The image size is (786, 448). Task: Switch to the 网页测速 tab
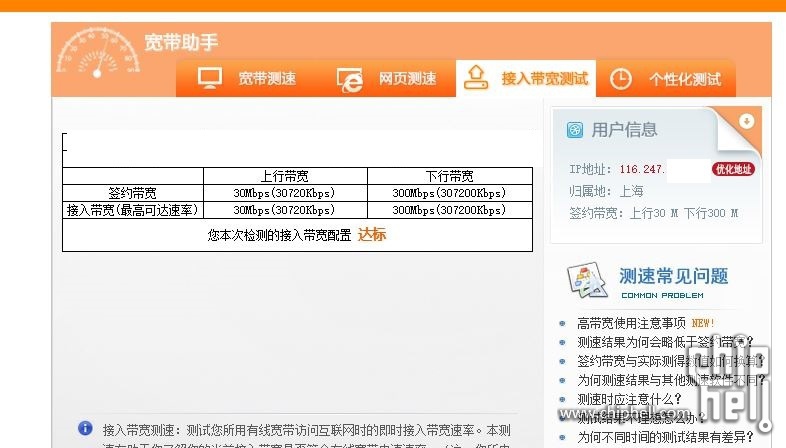point(386,79)
